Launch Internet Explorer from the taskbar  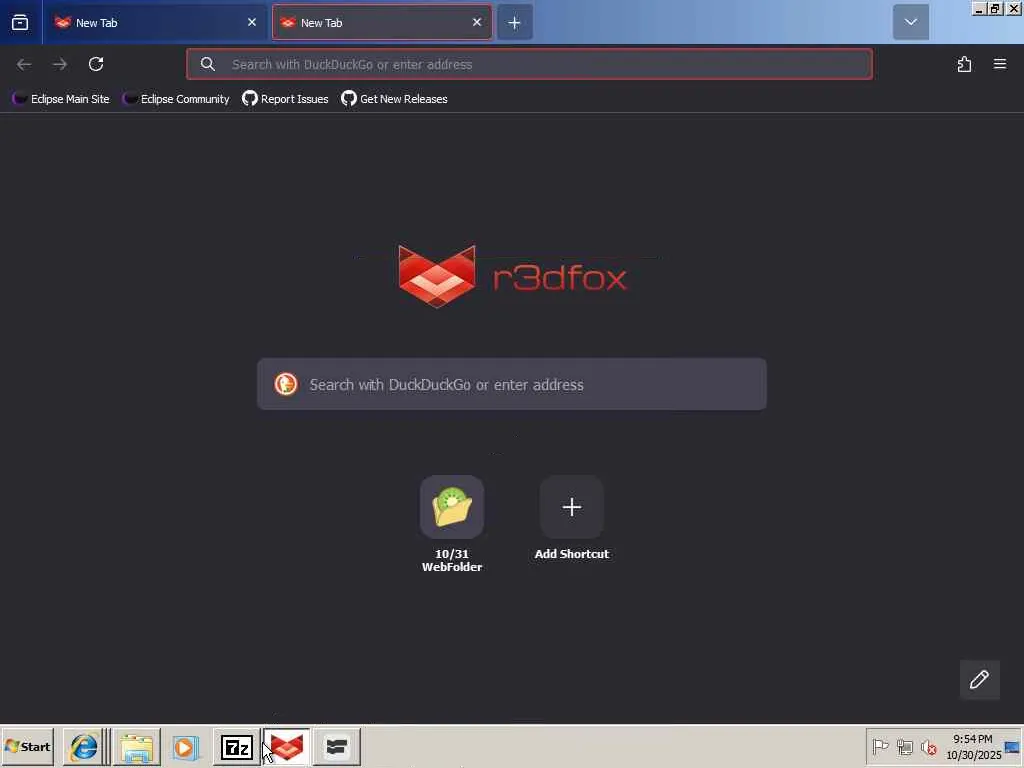(x=84, y=746)
